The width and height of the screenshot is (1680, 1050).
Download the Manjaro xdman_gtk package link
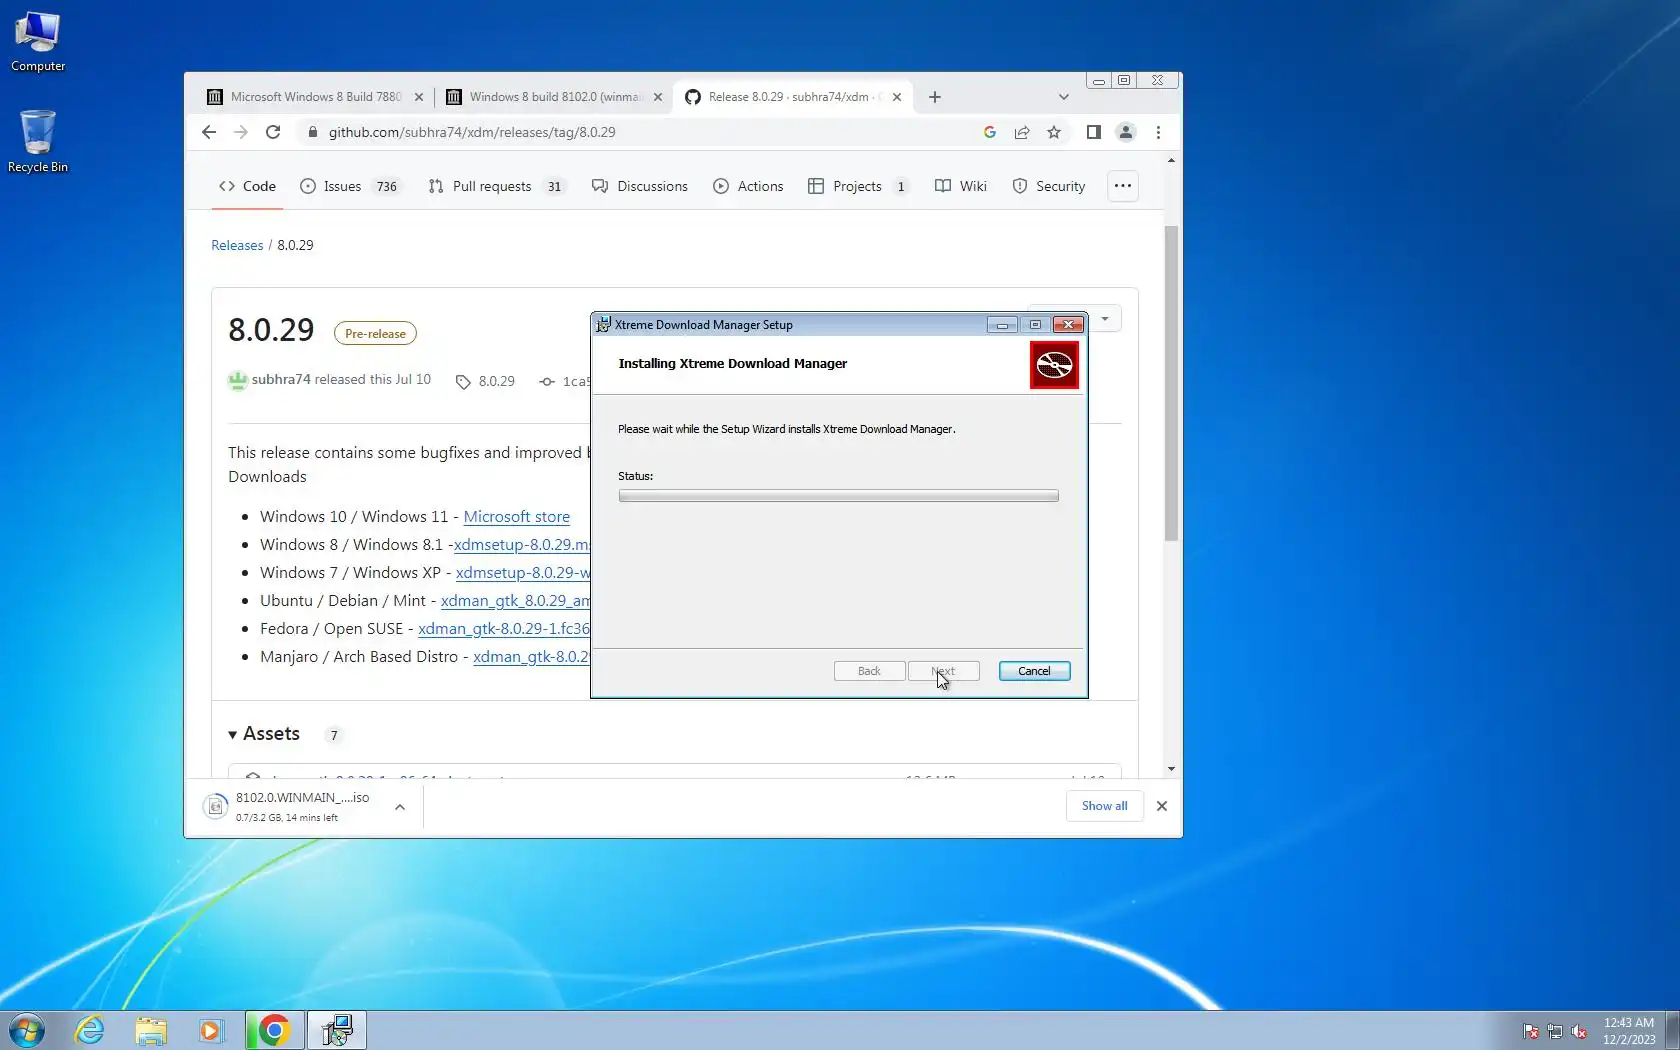tap(531, 657)
